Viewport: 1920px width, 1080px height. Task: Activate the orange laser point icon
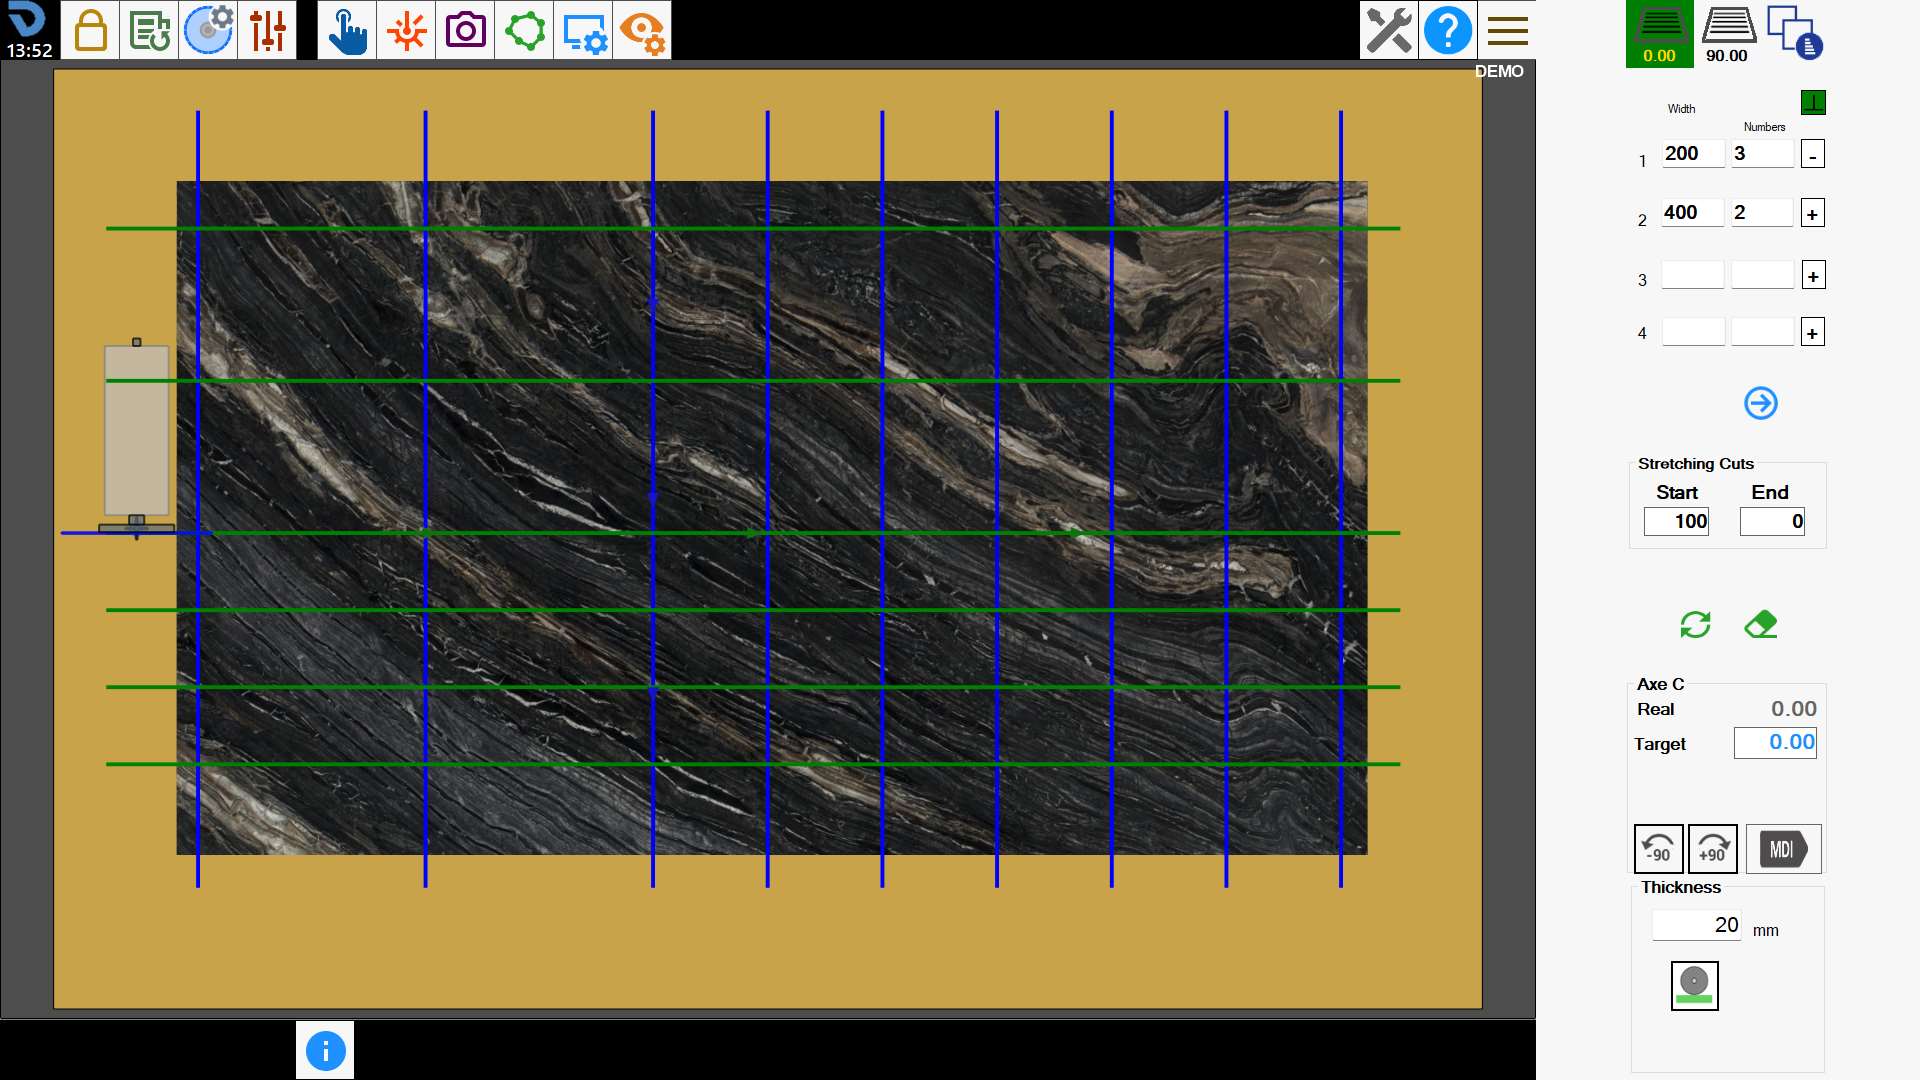(x=406, y=30)
